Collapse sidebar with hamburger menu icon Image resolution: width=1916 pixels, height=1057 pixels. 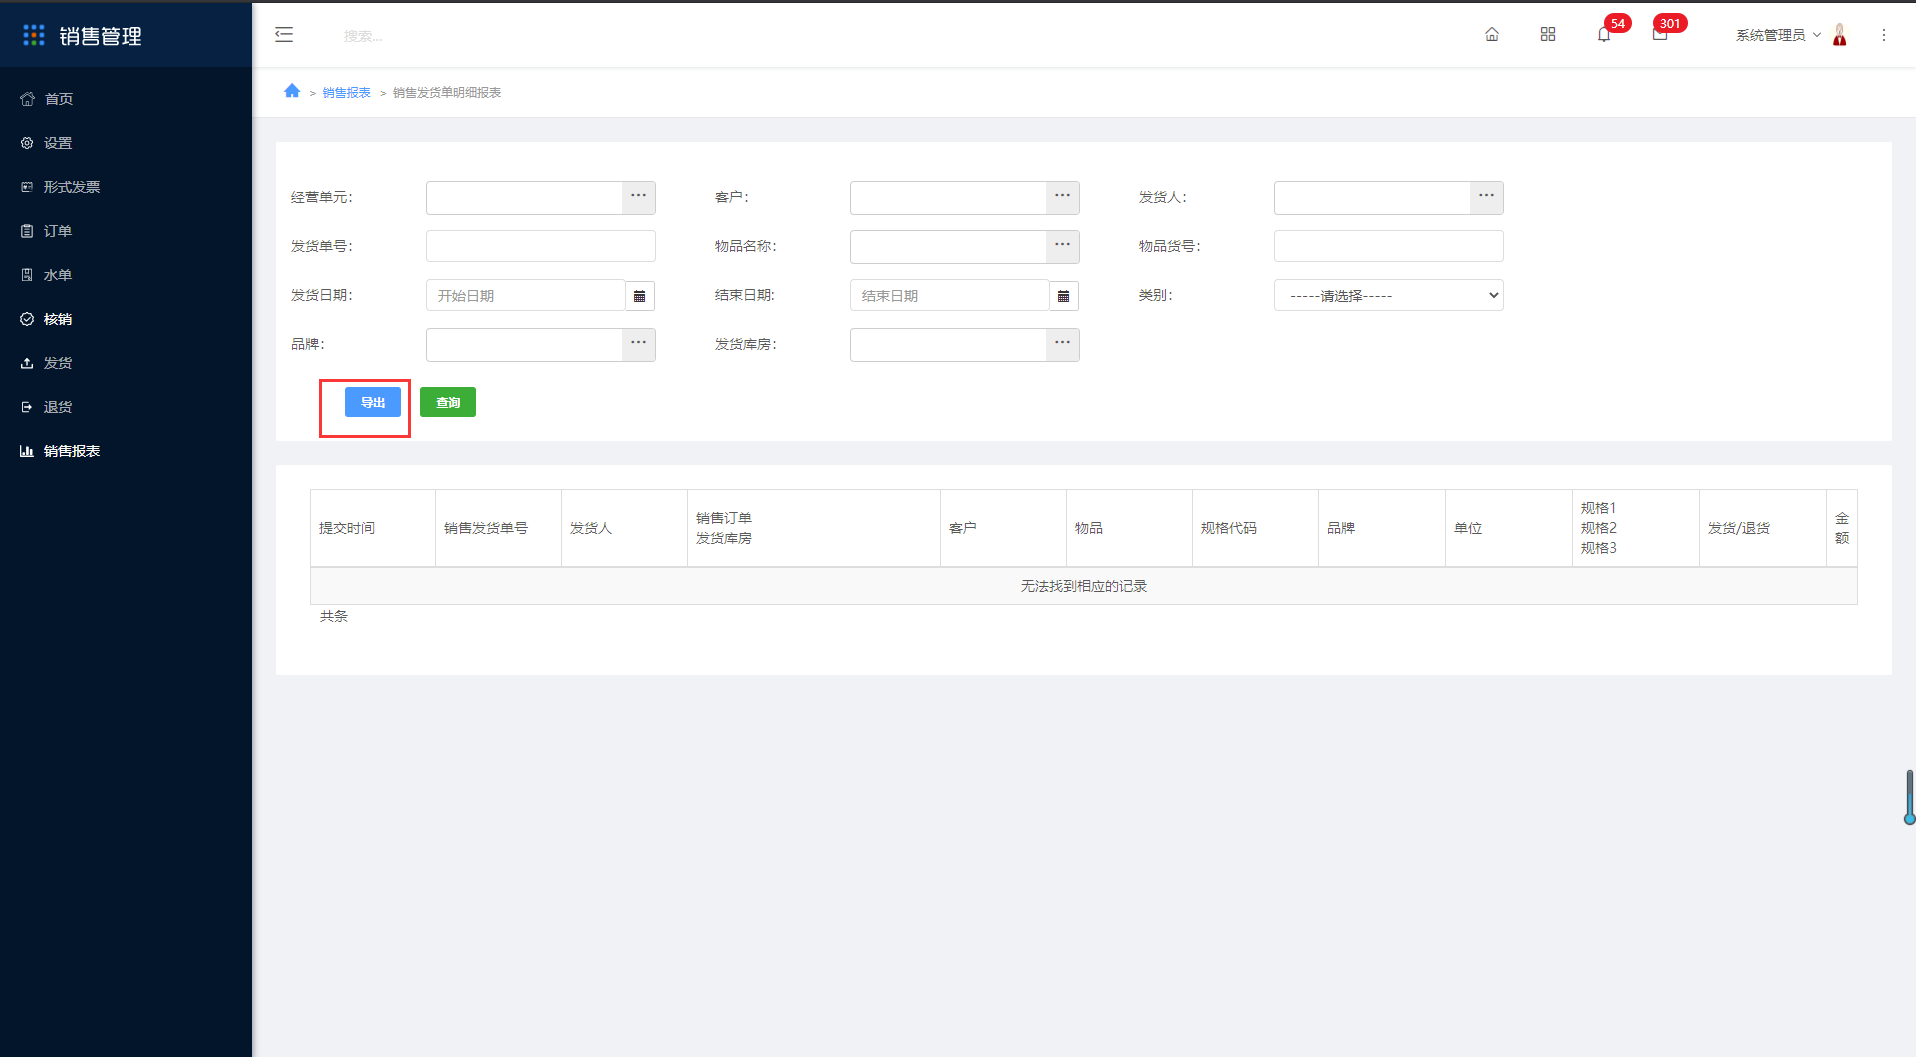click(284, 35)
